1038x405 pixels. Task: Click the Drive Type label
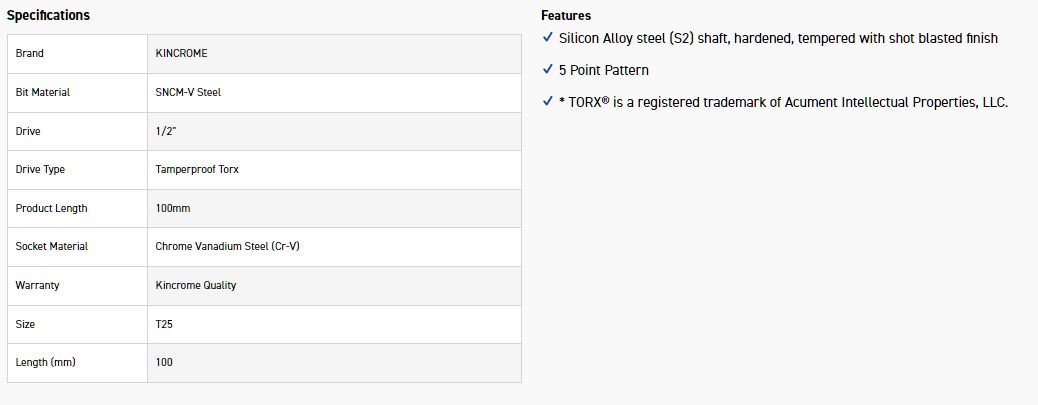point(40,169)
